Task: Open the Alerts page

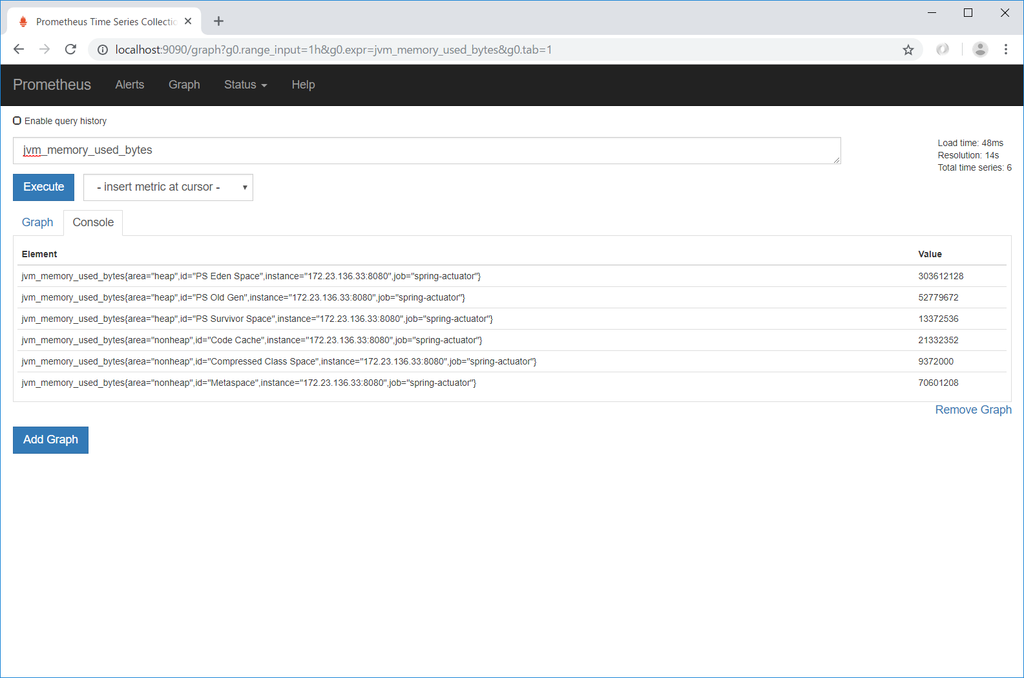Action: pyautogui.click(x=129, y=85)
